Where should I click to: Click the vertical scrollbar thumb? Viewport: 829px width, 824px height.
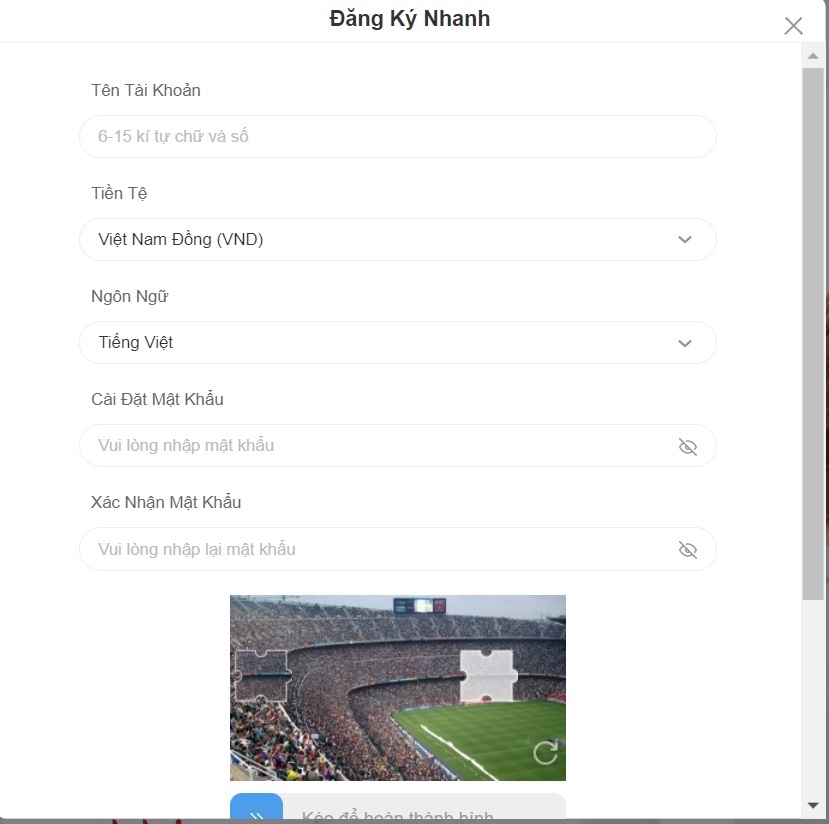813,334
